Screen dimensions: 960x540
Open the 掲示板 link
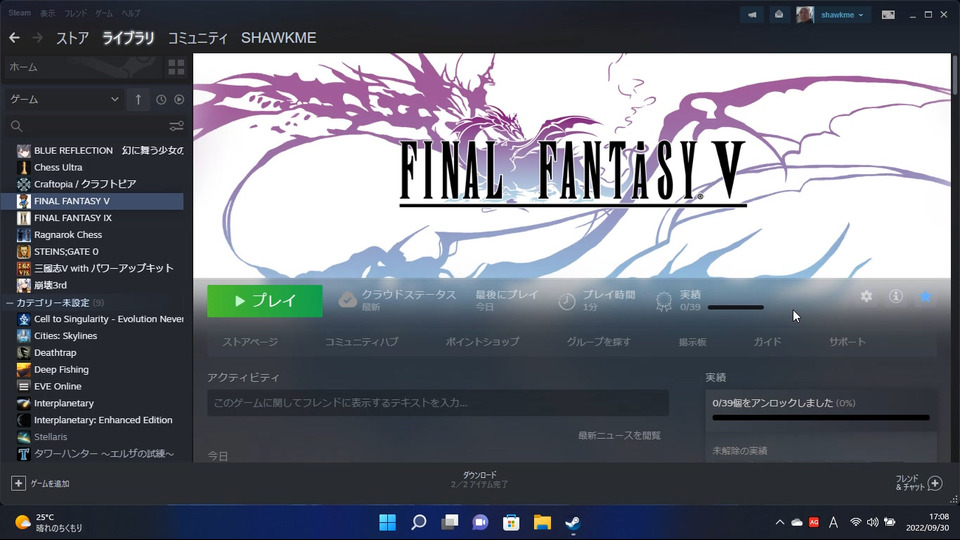click(x=692, y=342)
